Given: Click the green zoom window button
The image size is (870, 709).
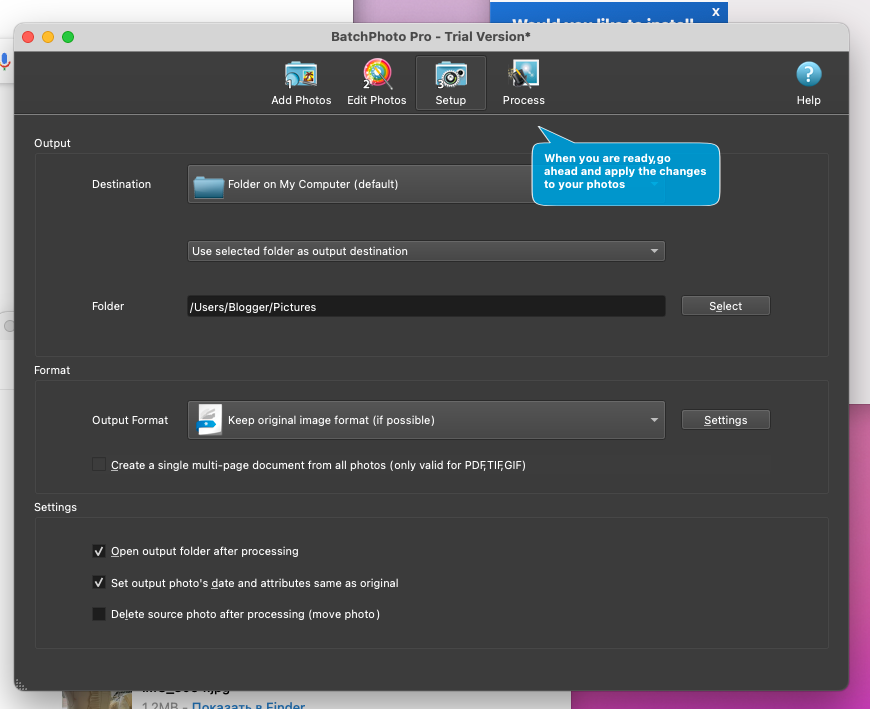Looking at the screenshot, I should point(68,37).
